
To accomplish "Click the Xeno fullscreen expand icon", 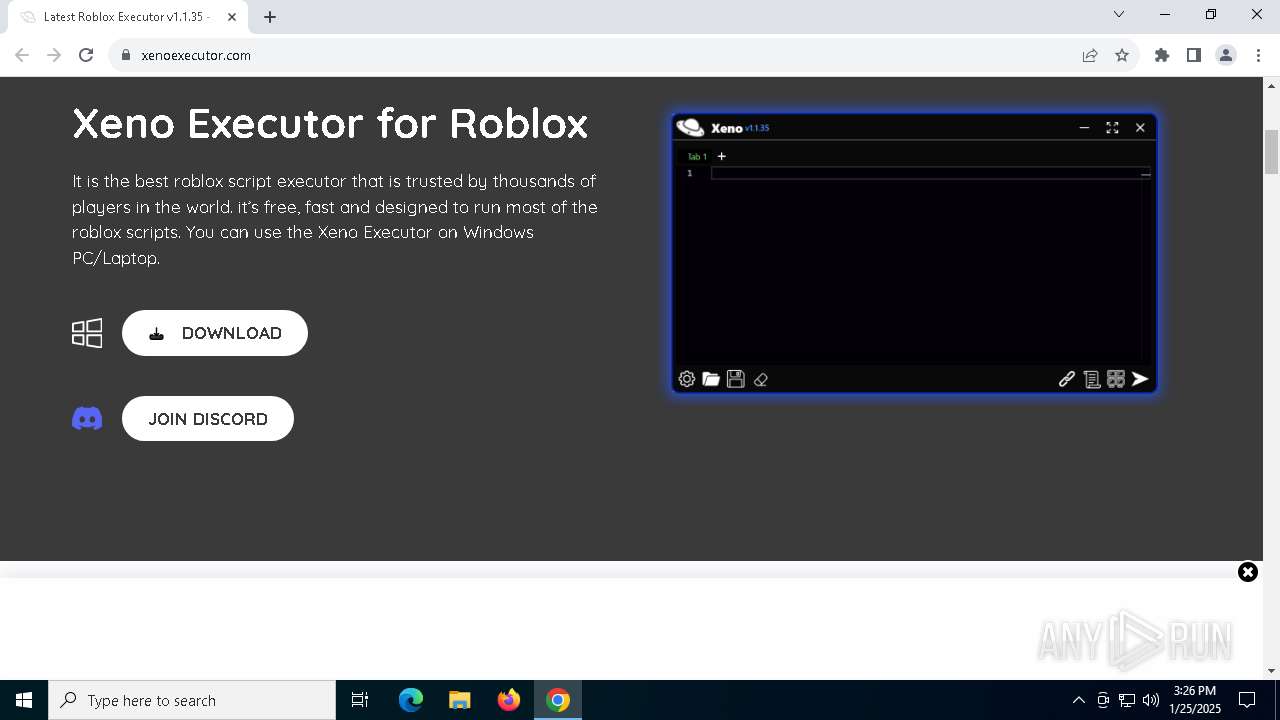I will 1112,128.
